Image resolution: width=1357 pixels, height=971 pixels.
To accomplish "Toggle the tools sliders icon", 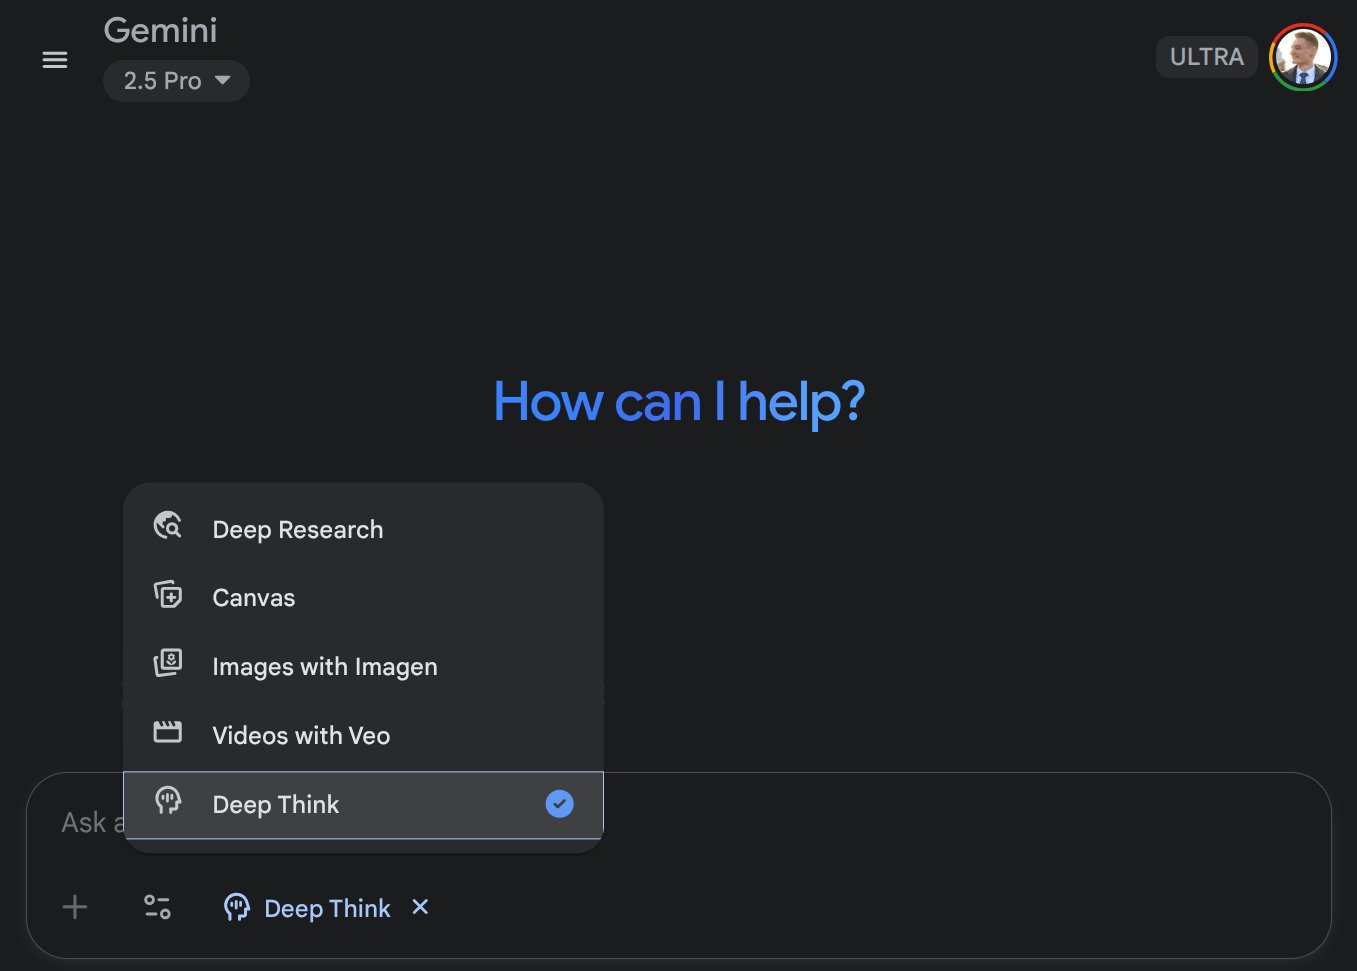I will click(x=157, y=907).
